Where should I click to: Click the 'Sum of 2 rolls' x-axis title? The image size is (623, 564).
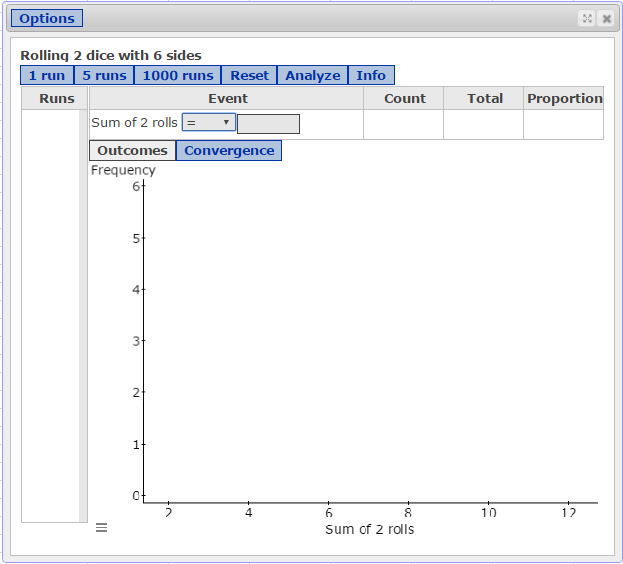[370, 529]
